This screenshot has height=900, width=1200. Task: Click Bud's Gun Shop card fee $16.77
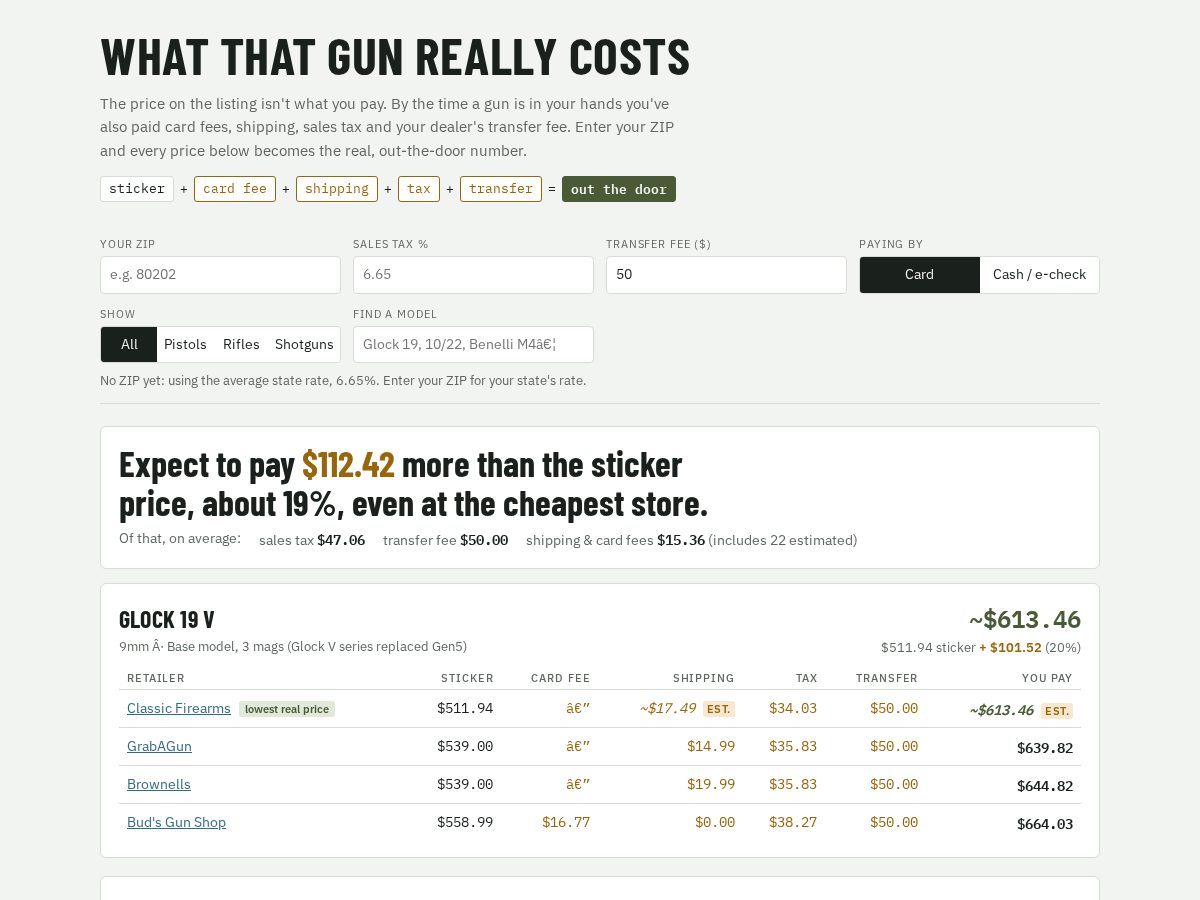pos(566,822)
